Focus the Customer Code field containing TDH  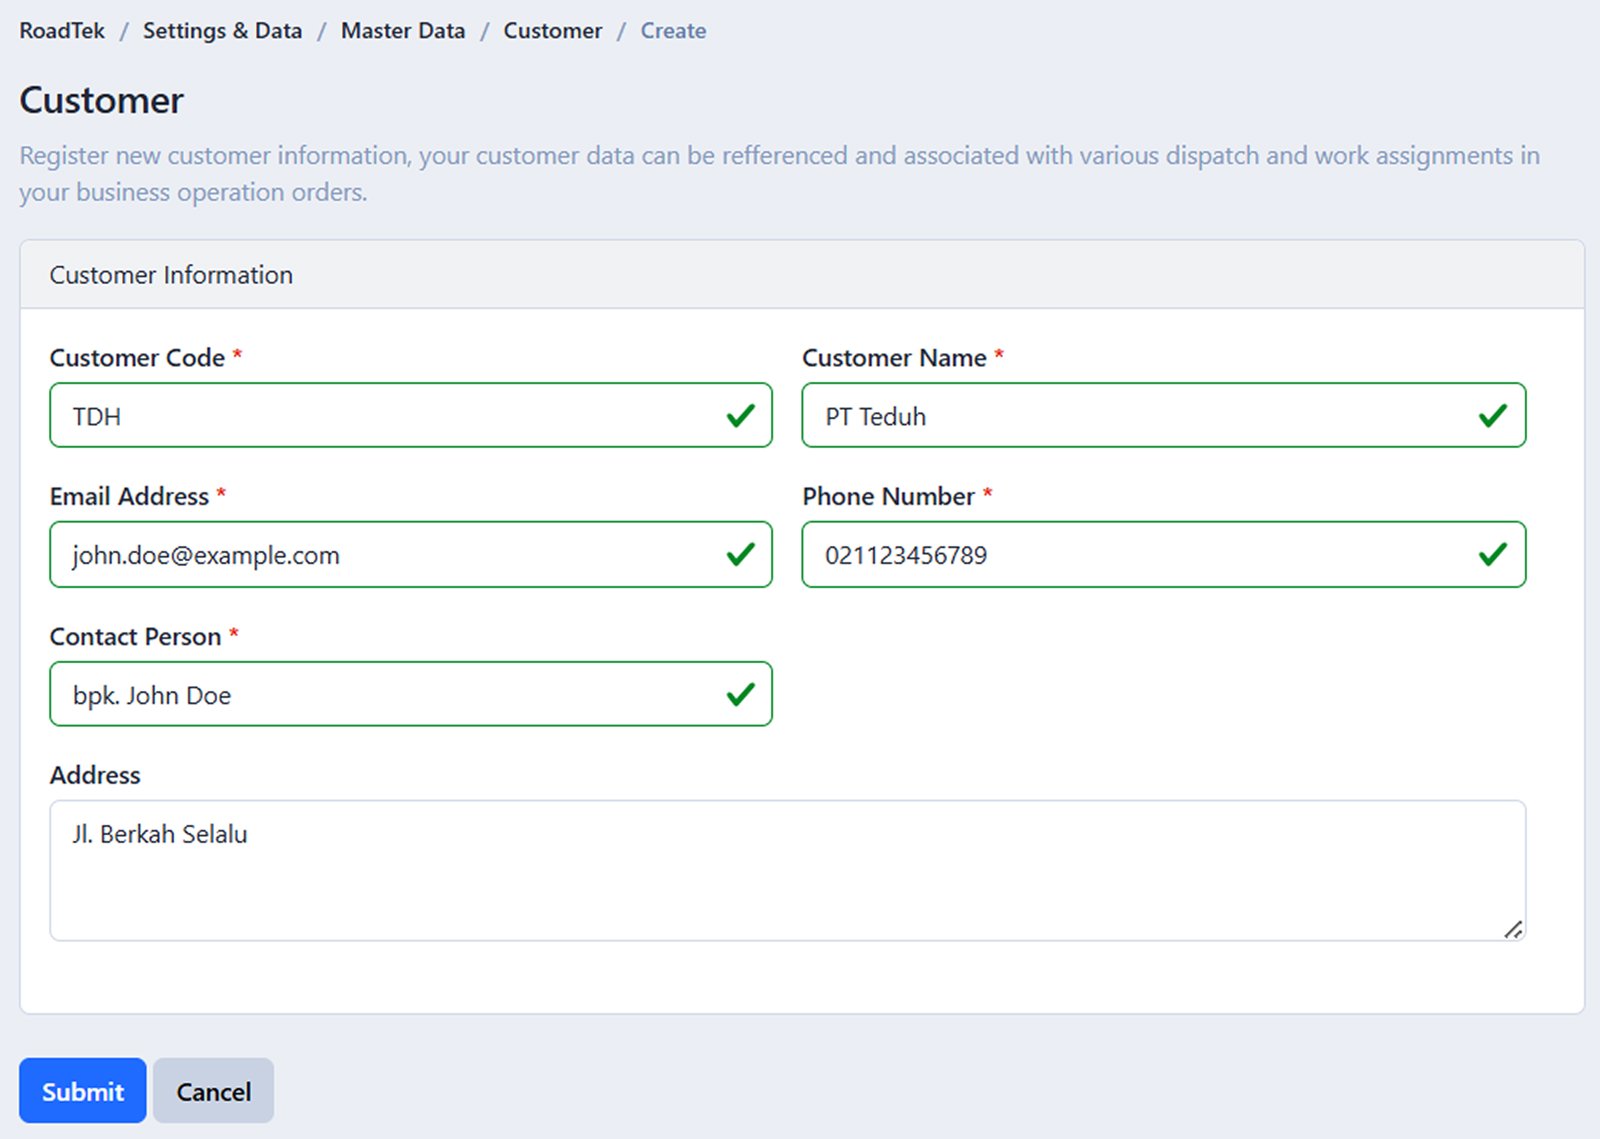pyautogui.click(x=390, y=416)
